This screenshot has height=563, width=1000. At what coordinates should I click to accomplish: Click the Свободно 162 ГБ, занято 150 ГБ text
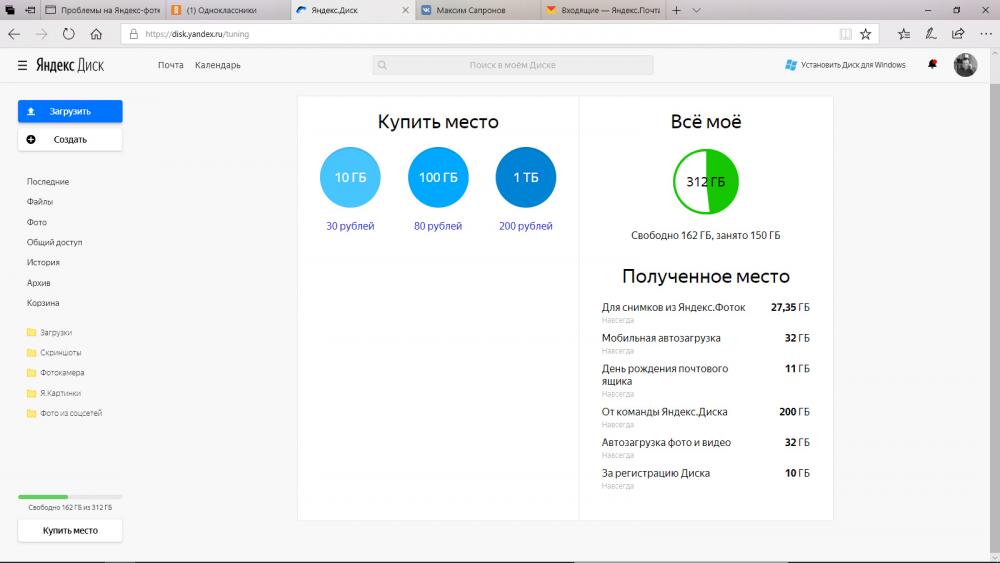pos(705,235)
